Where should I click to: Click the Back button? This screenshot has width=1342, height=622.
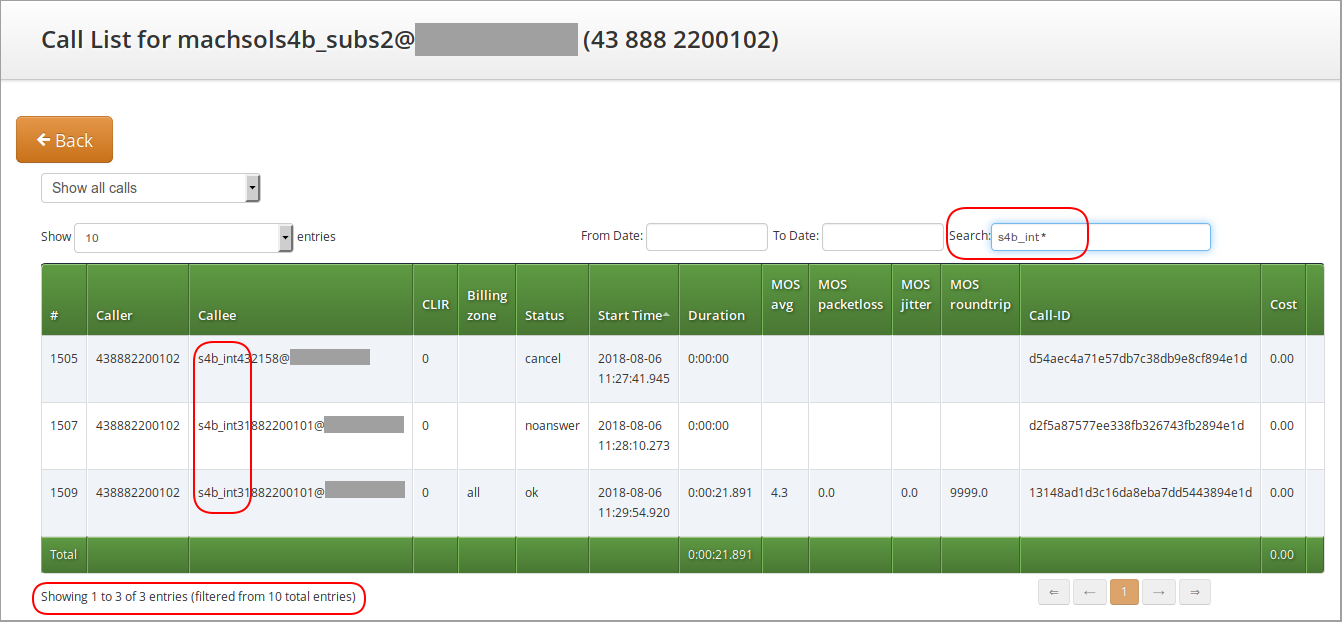pos(64,139)
